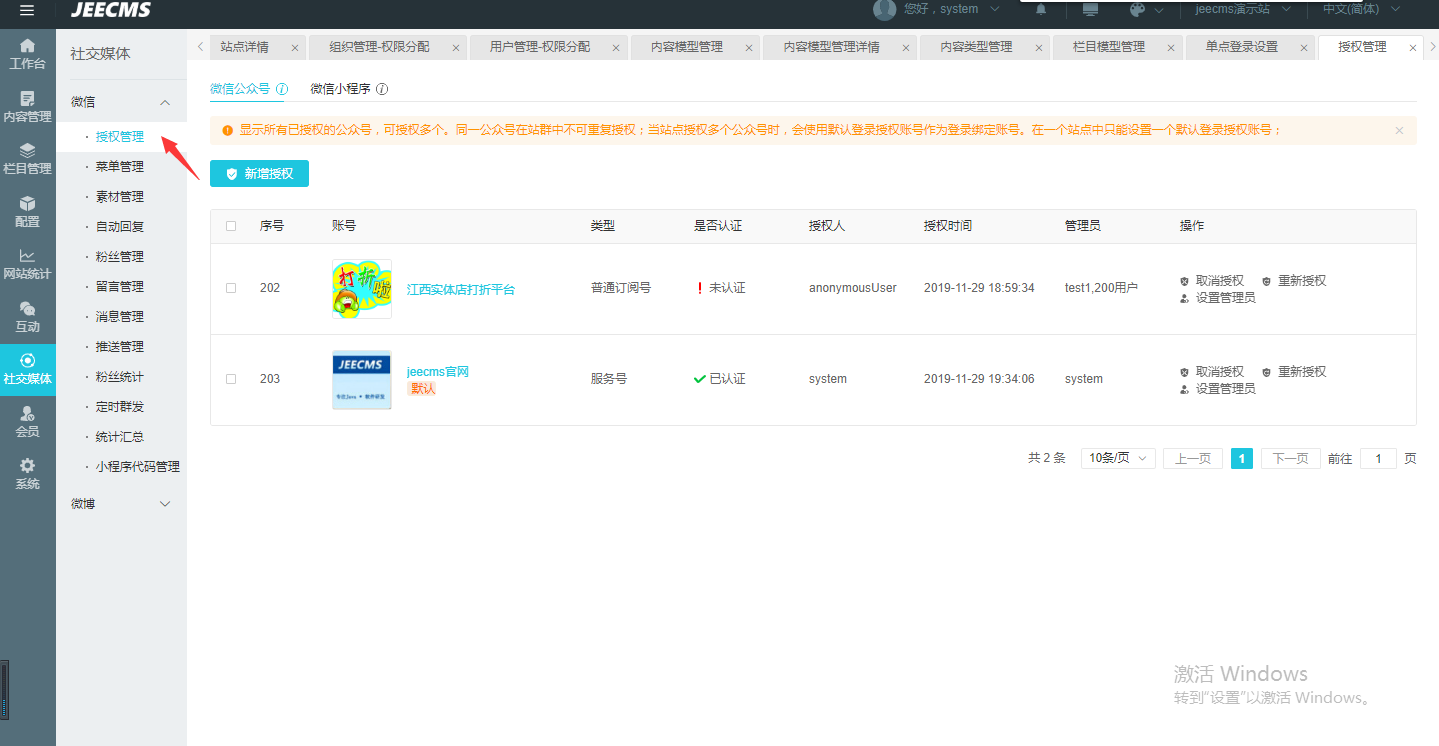Open 网站统计 site statistics sidebar icon

point(27,264)
